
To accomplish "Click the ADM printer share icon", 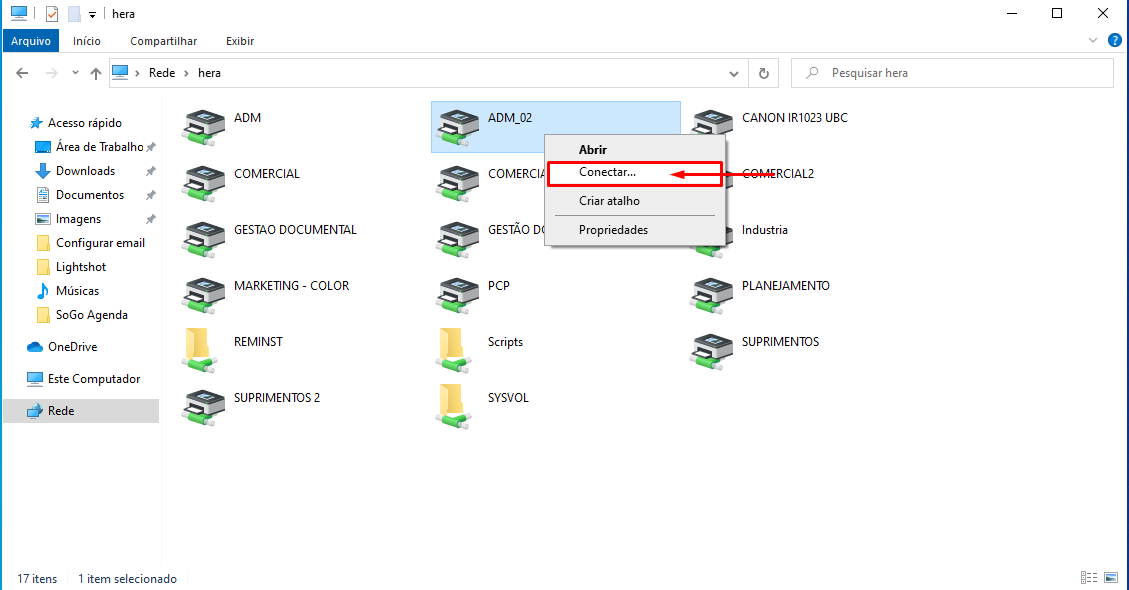I will 204,126.
